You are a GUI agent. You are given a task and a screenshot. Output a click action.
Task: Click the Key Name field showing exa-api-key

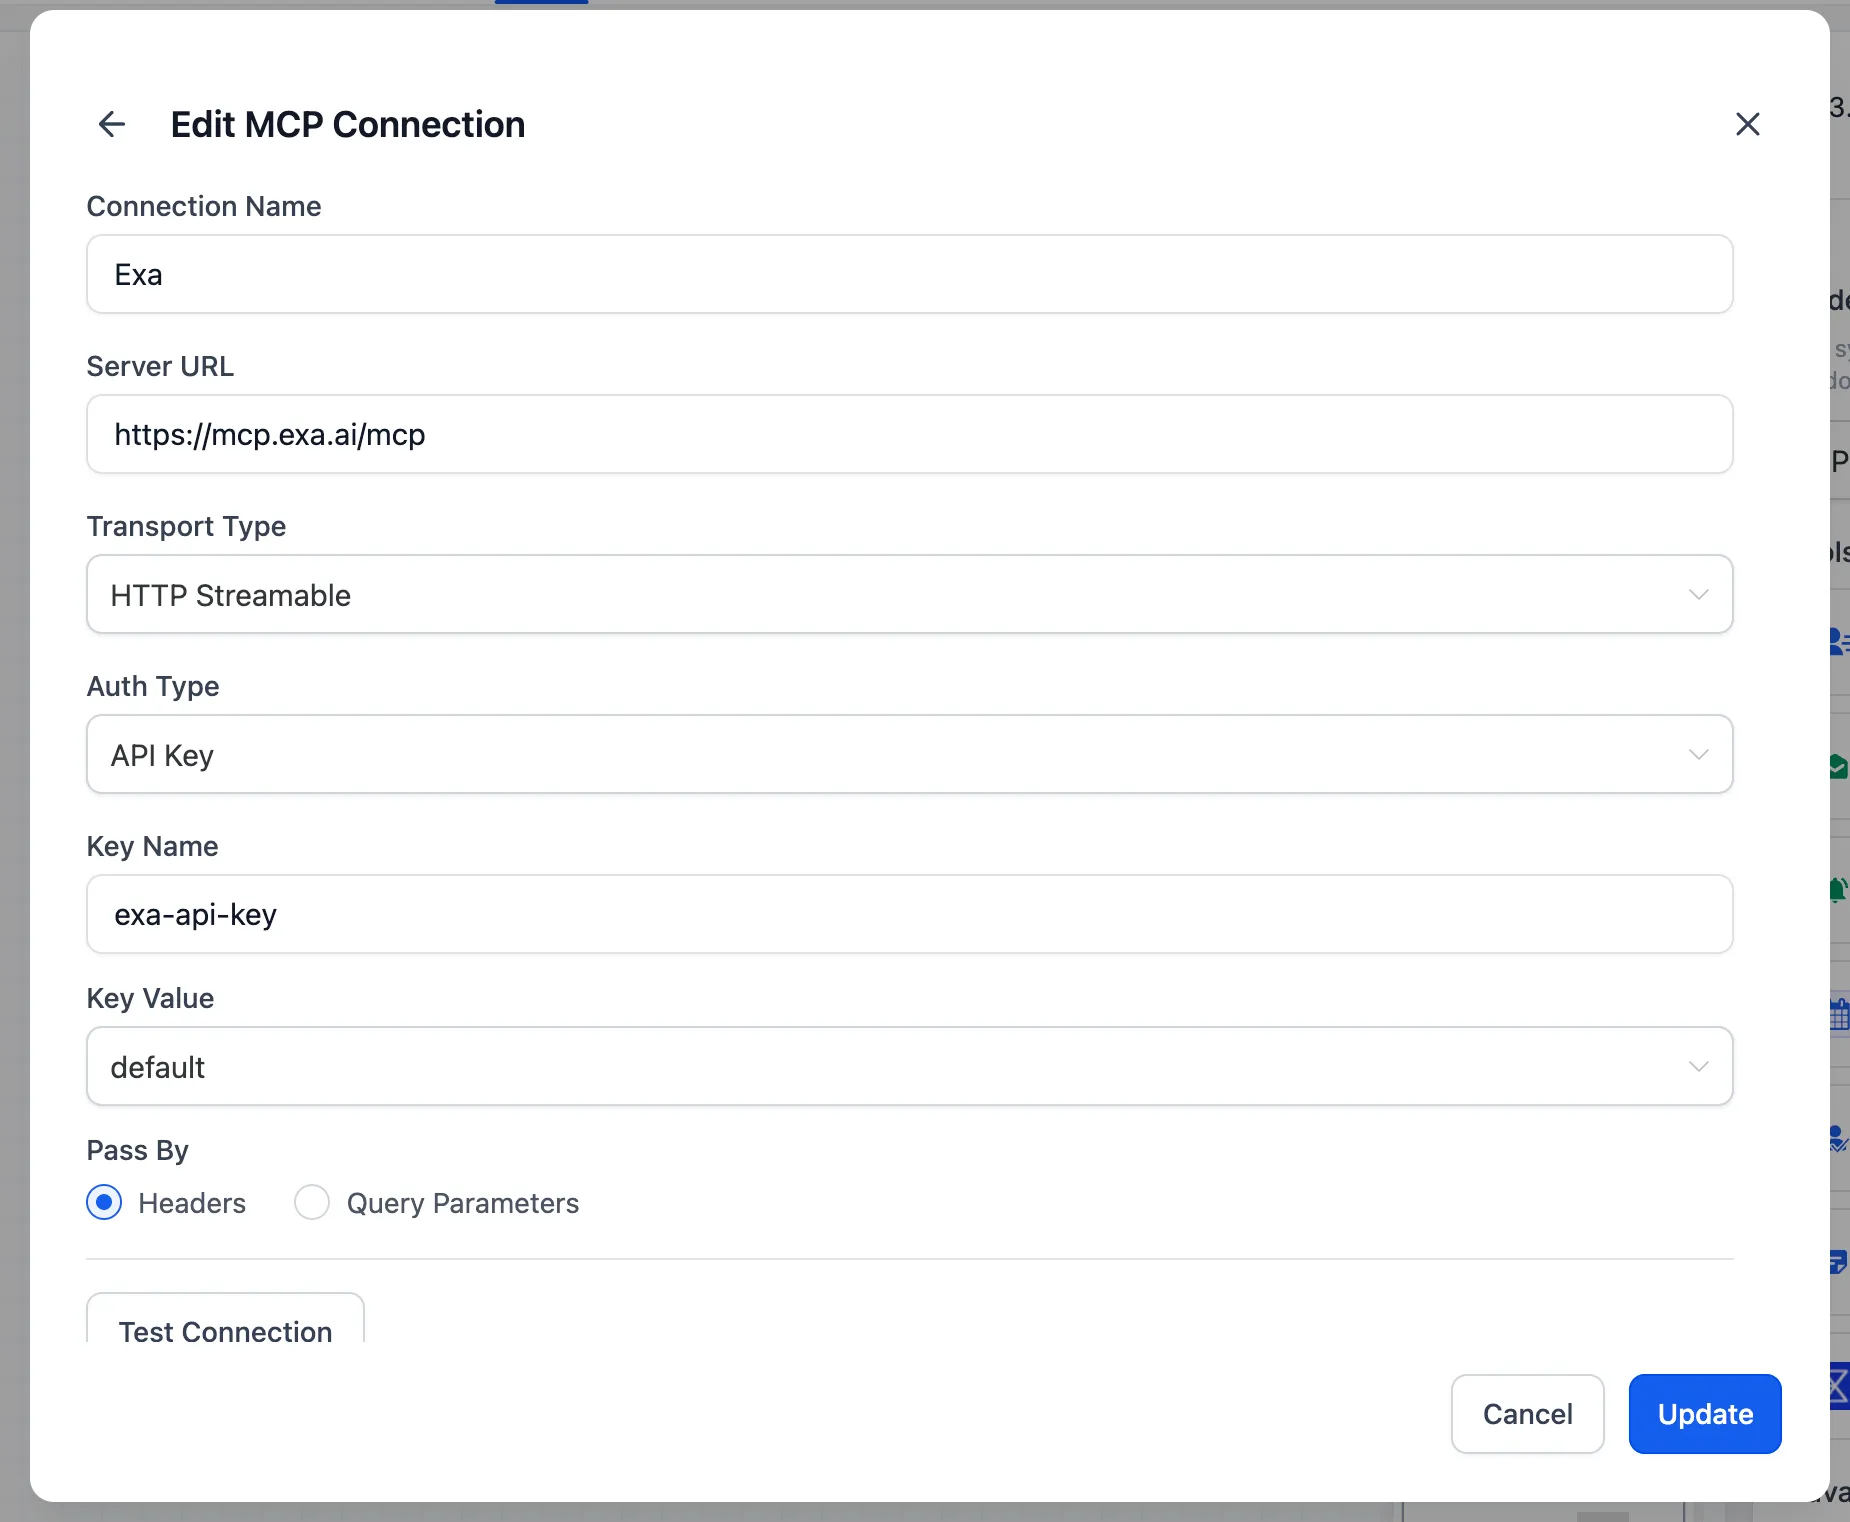pyautogui.click(x=908, y=914)
